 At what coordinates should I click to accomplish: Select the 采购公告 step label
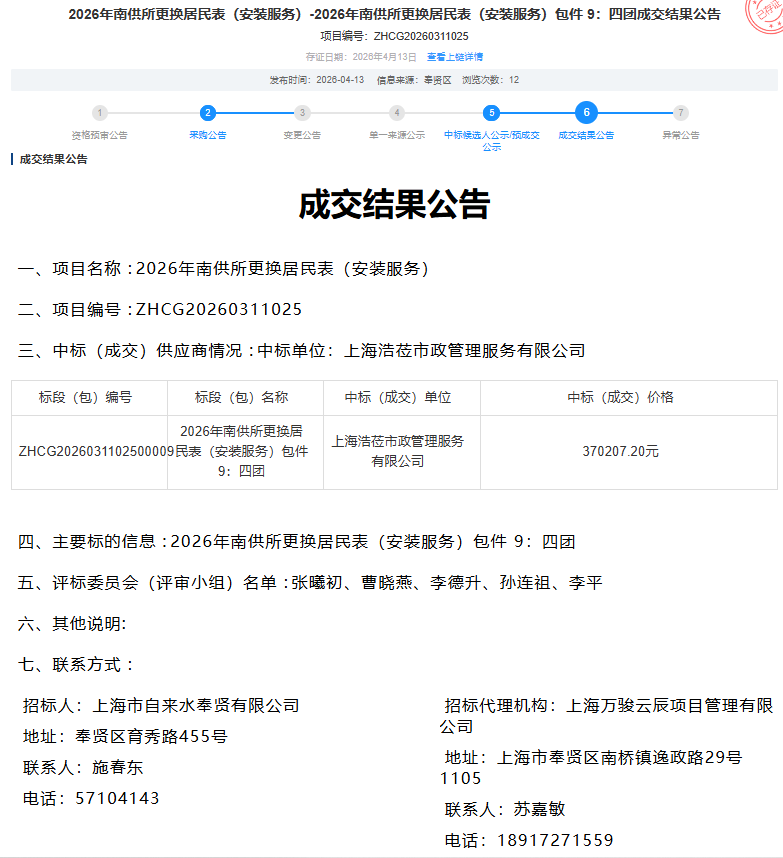pos(207,135)
